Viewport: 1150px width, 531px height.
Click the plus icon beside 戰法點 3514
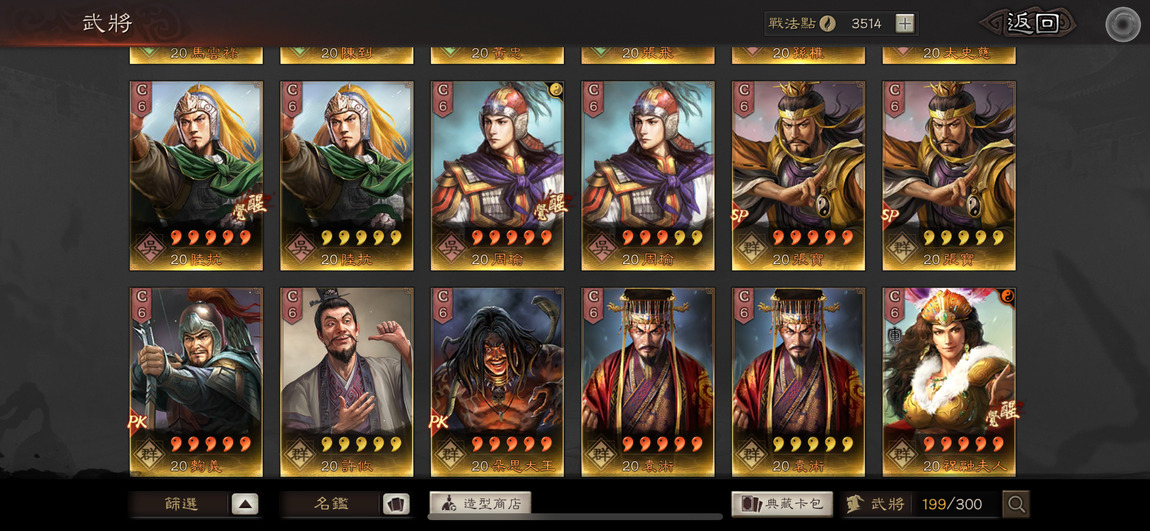905,23
